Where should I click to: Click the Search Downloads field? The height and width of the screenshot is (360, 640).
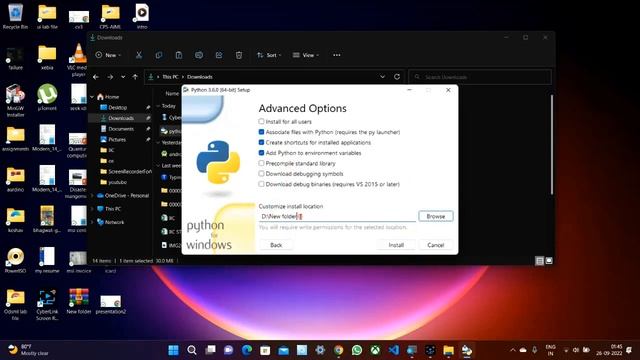480,77
